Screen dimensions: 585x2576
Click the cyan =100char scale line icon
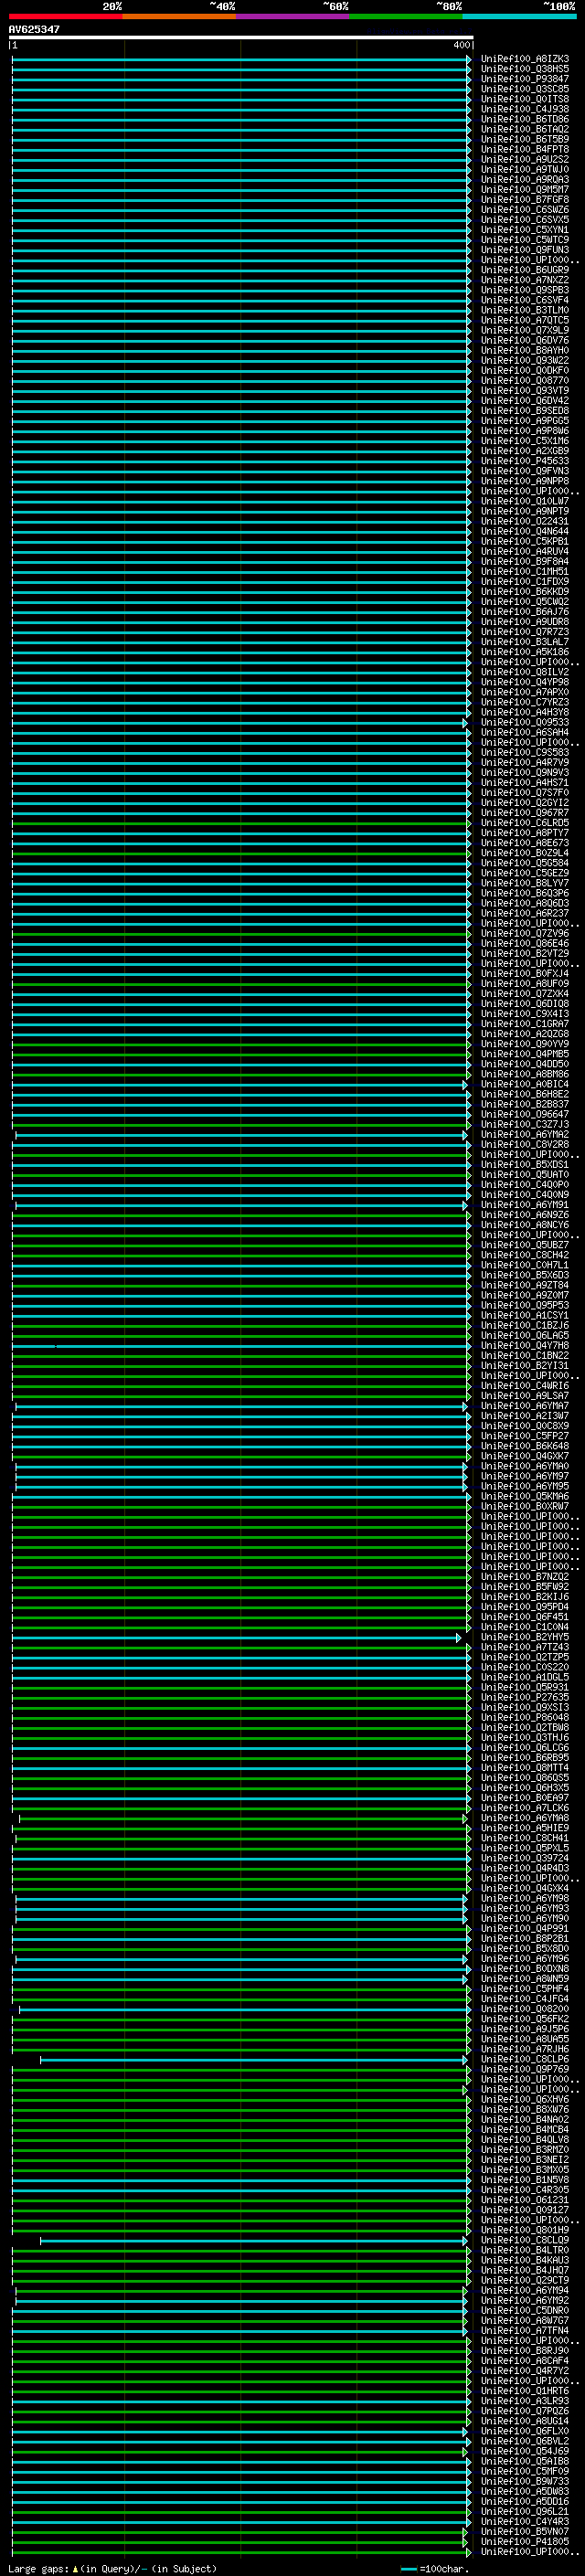click(x=408, y=2568)
